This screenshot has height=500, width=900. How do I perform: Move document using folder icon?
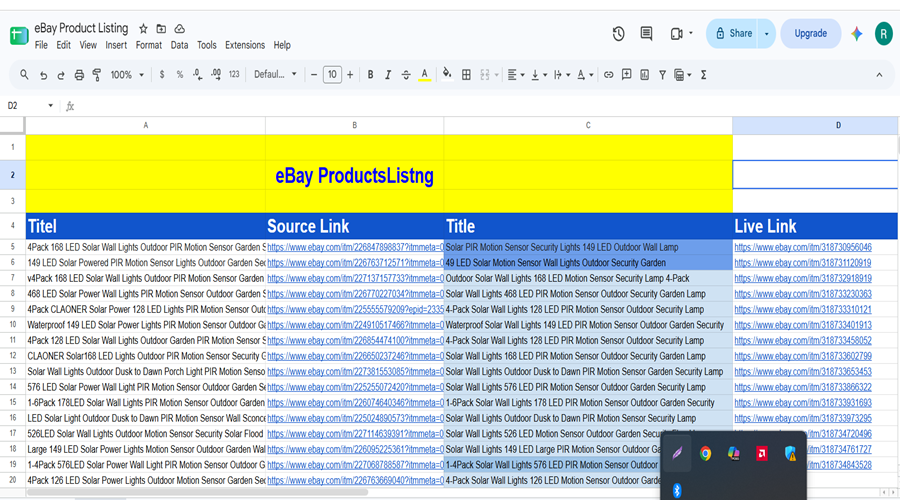click(161, 28)
